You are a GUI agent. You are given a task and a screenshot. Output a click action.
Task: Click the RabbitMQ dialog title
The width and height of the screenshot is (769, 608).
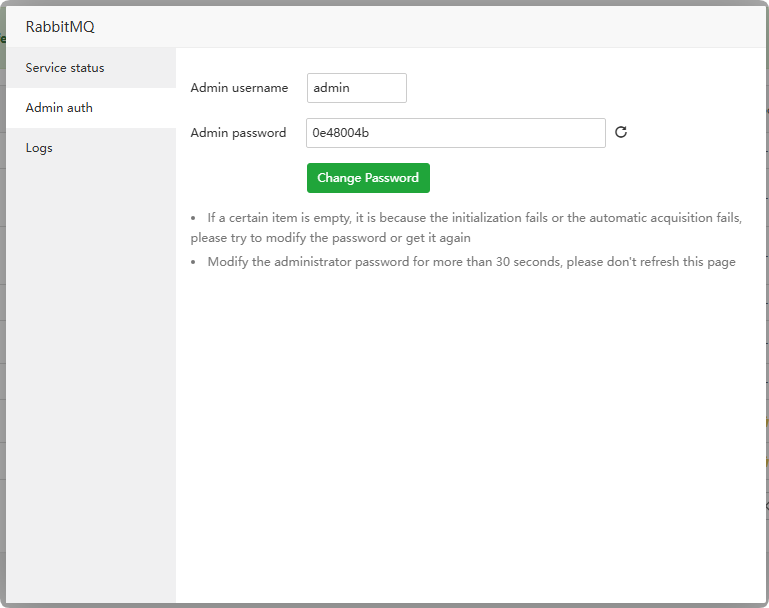click(x=60, y=27)
